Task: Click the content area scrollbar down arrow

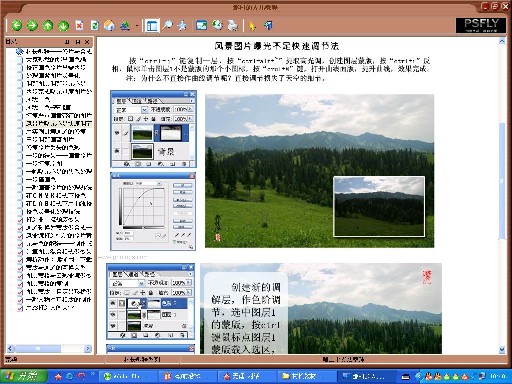Action: (502, 350)
